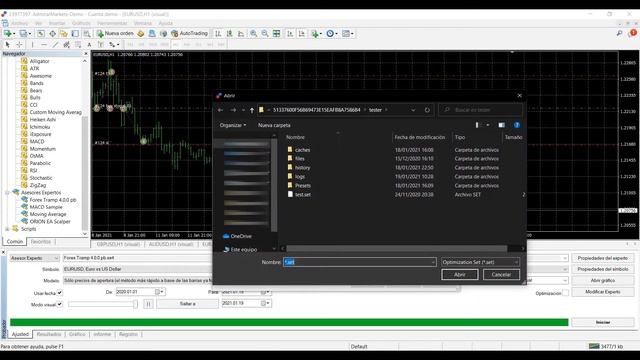Click the Modificar Experto button
640x360 pixels.
(602, 292)
